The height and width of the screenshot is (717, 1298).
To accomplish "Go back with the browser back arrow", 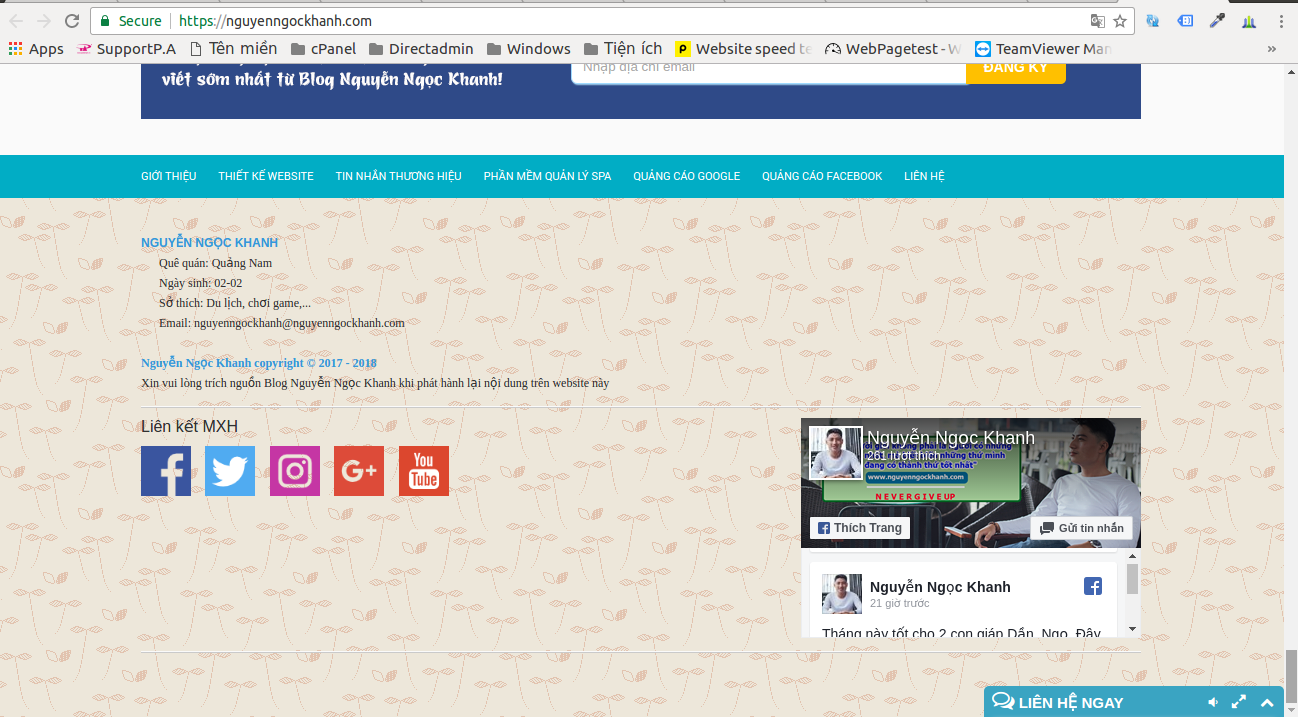I will click(x=16, y=21).
